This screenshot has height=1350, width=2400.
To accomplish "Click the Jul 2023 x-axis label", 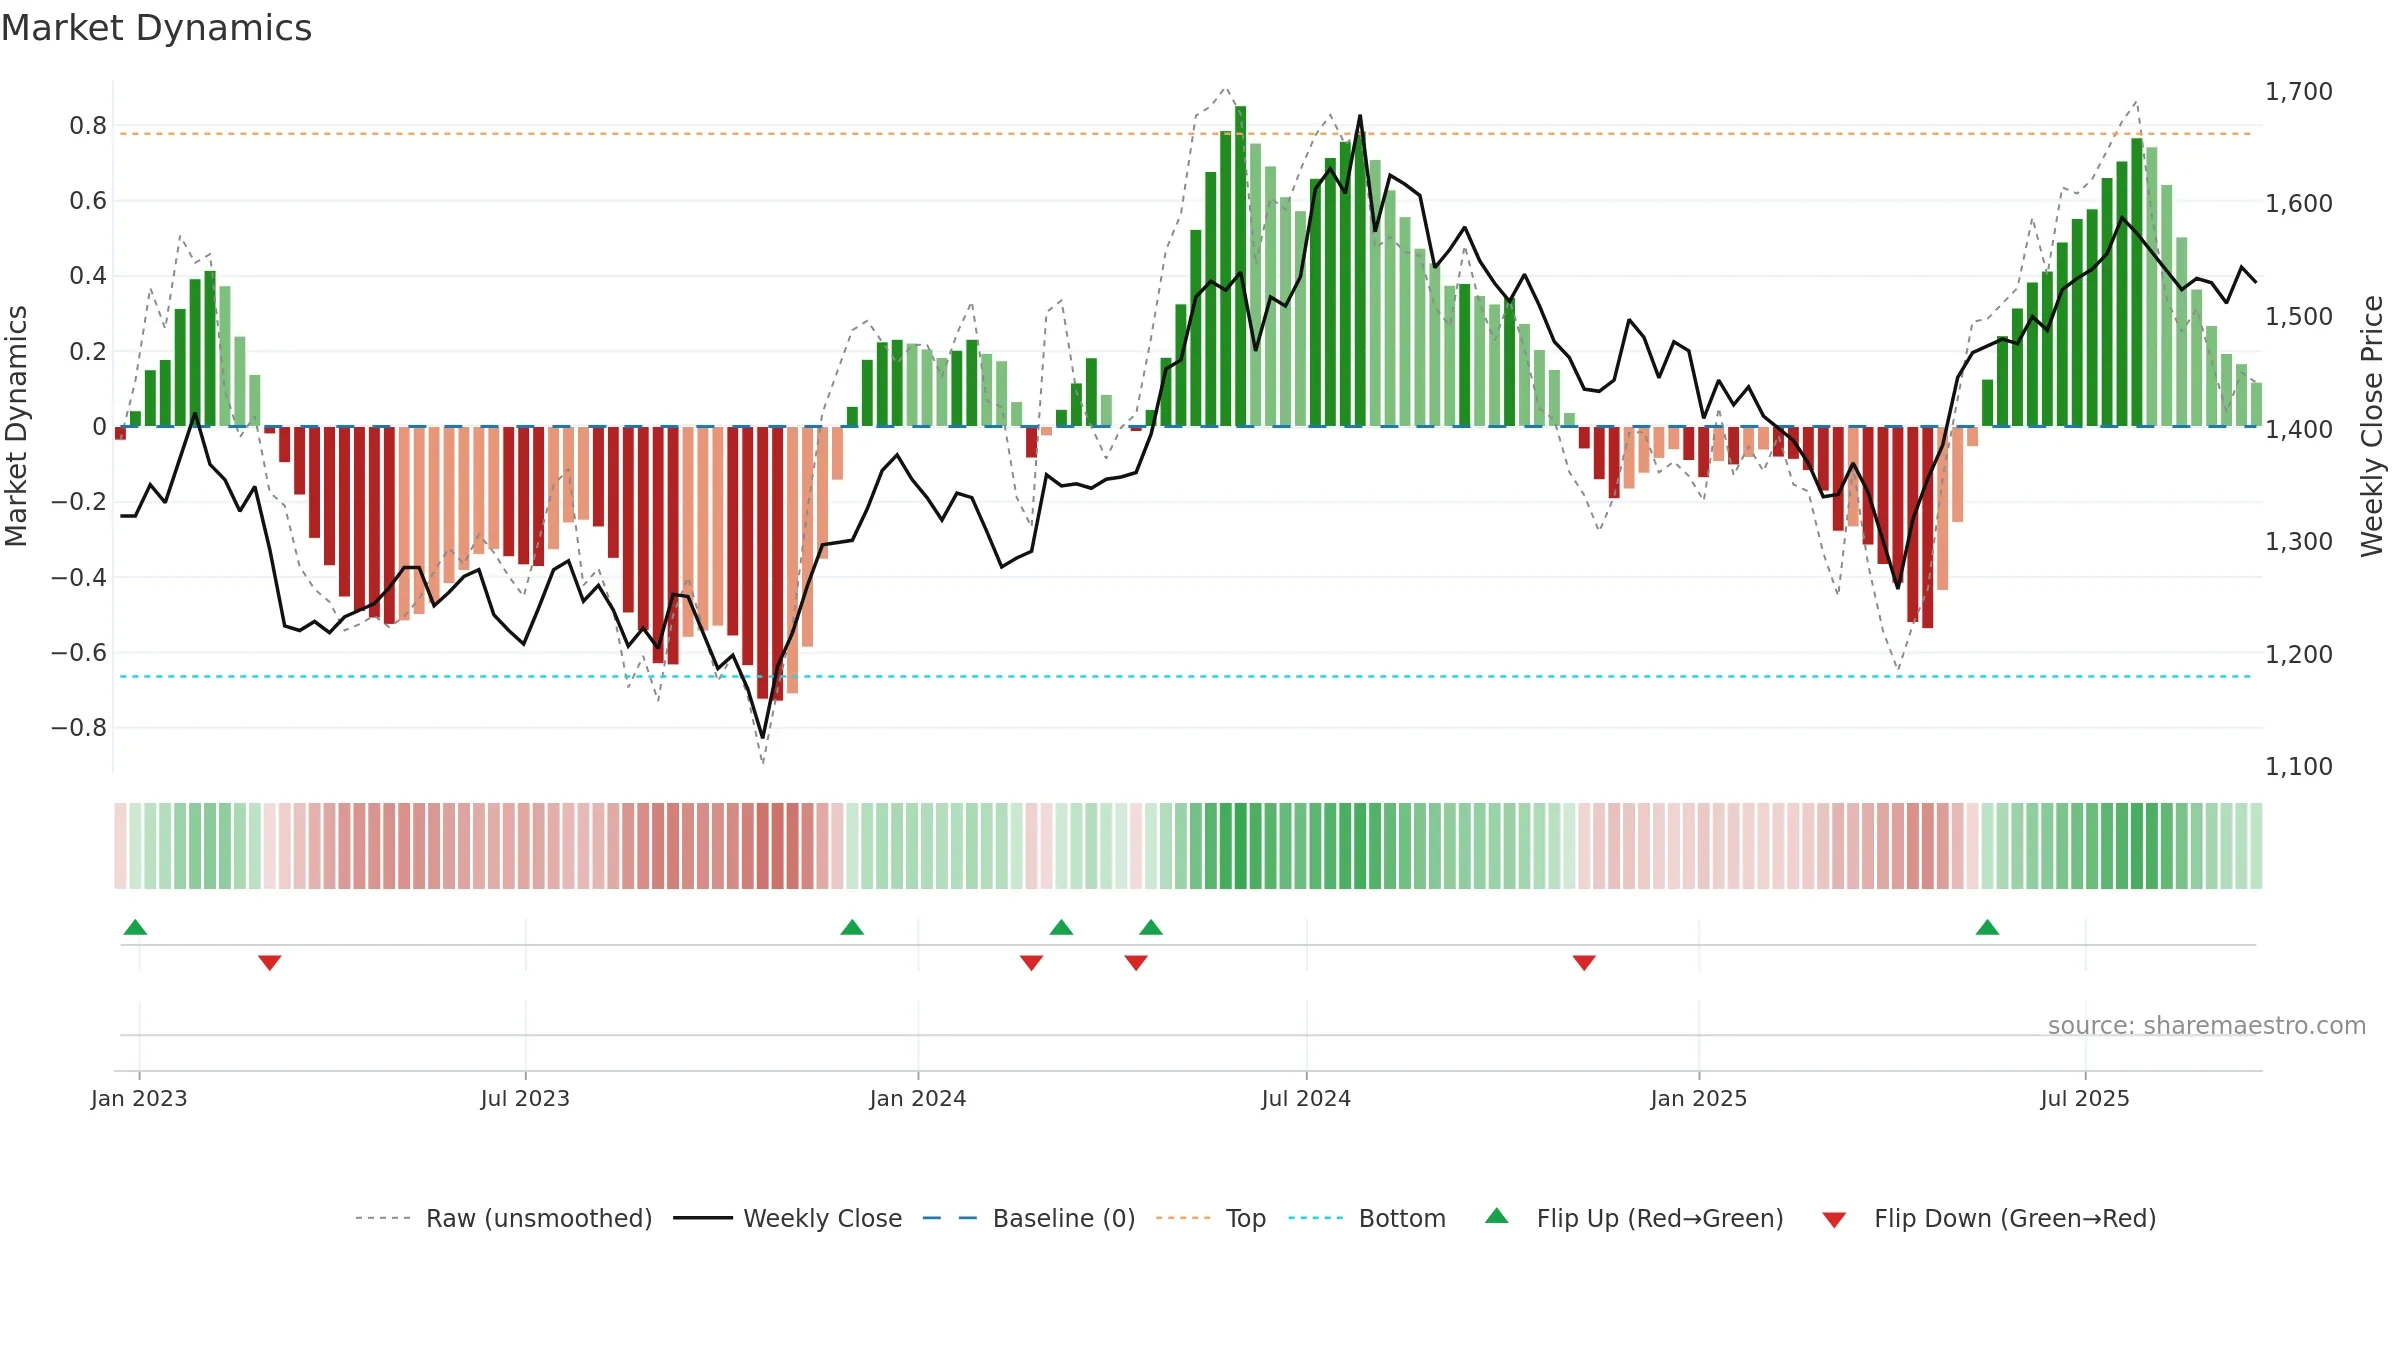I will pyautogui.click(x=525, y=1098).
